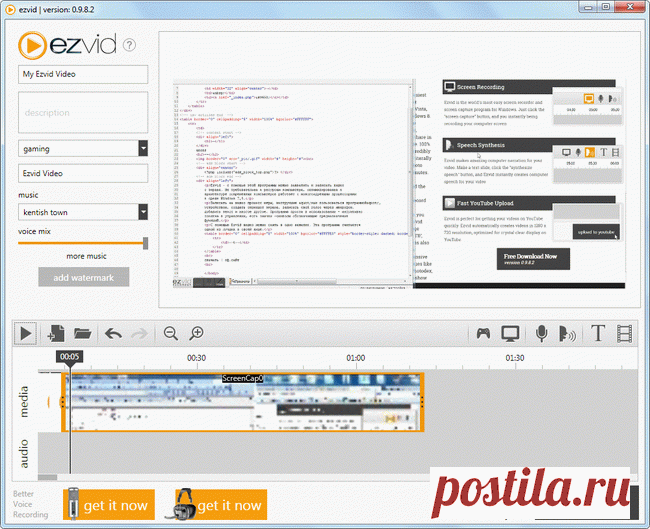Click into the description field
Screen dimensions: 650x529
pyautogui.click(x=83, y=112)
